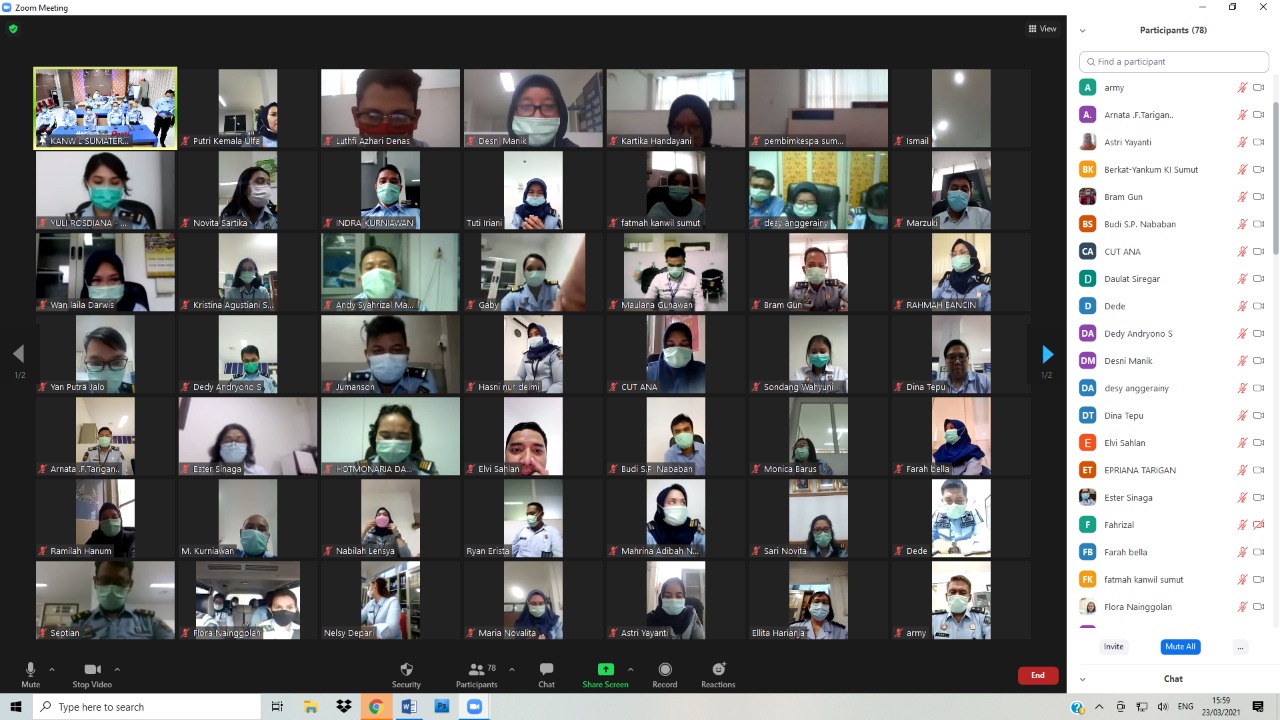Viewport: 1280px width, 720px height.
Task: Click the participants list vertical scrollbar
Action: click(1275, 180)
